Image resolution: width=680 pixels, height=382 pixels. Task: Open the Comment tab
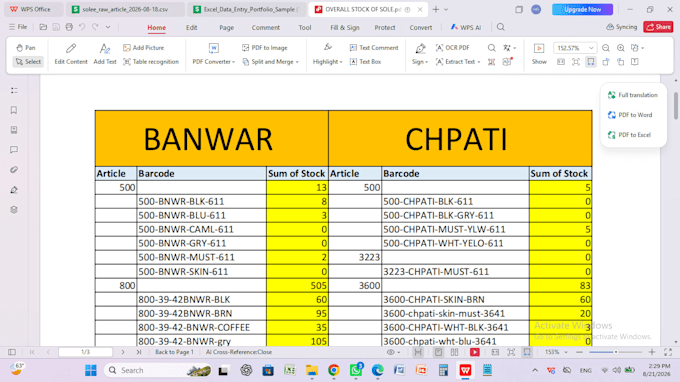pyautogui.click(x=266, y=27)
